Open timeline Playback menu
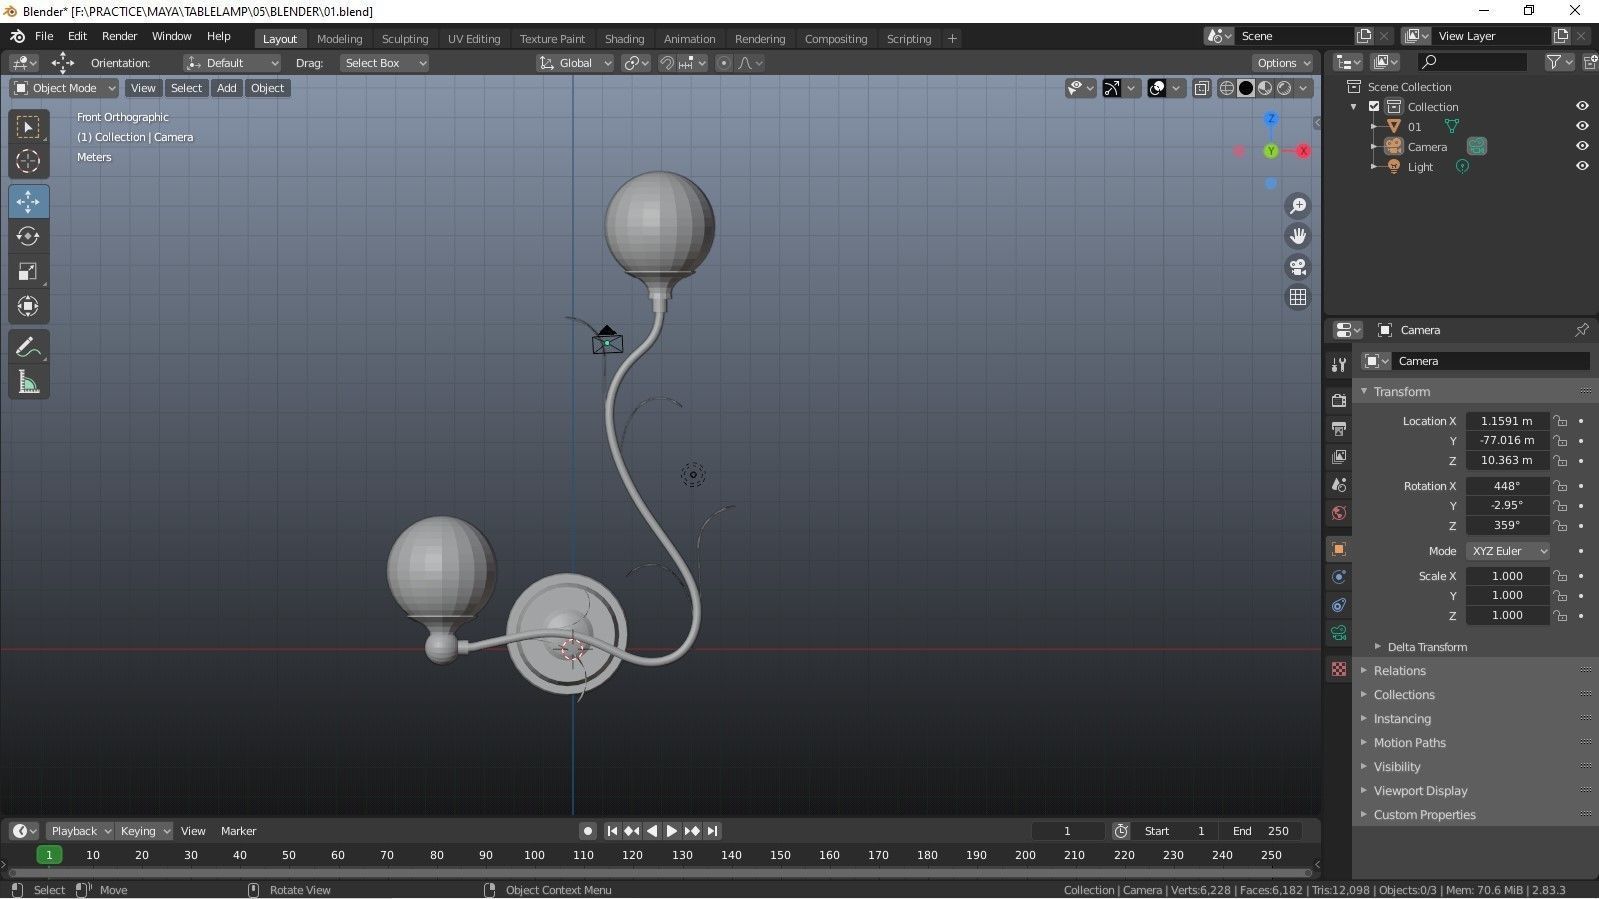Viewport: 1599px width, 899px height. coord(80,831)
